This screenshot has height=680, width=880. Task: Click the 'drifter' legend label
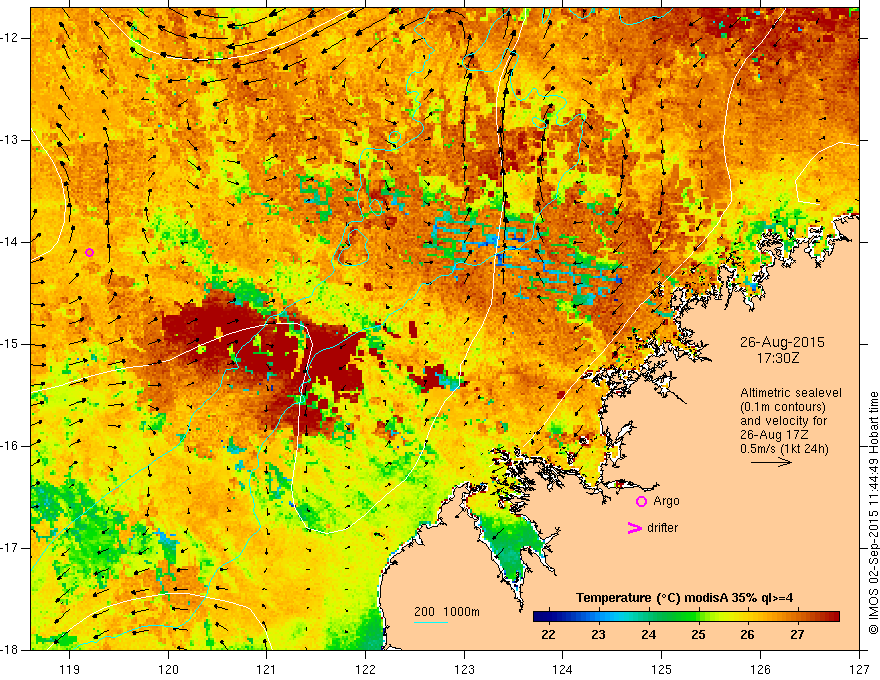[662, 528]
